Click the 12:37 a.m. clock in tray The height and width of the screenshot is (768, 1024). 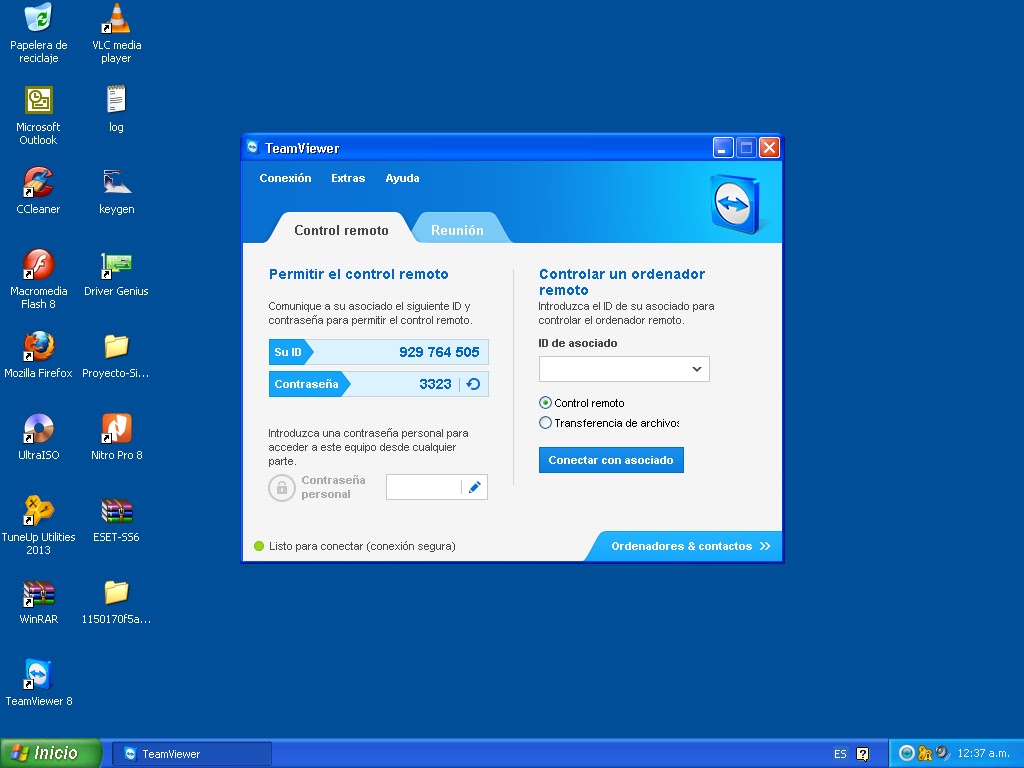(x=983, y=753)
